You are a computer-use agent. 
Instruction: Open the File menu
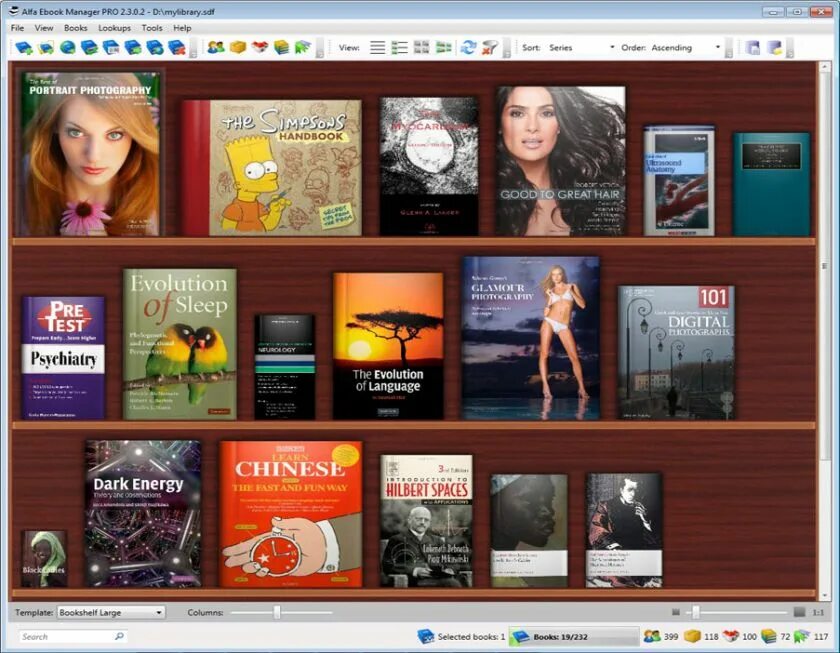pyautogui.click(x=17, y=28)
